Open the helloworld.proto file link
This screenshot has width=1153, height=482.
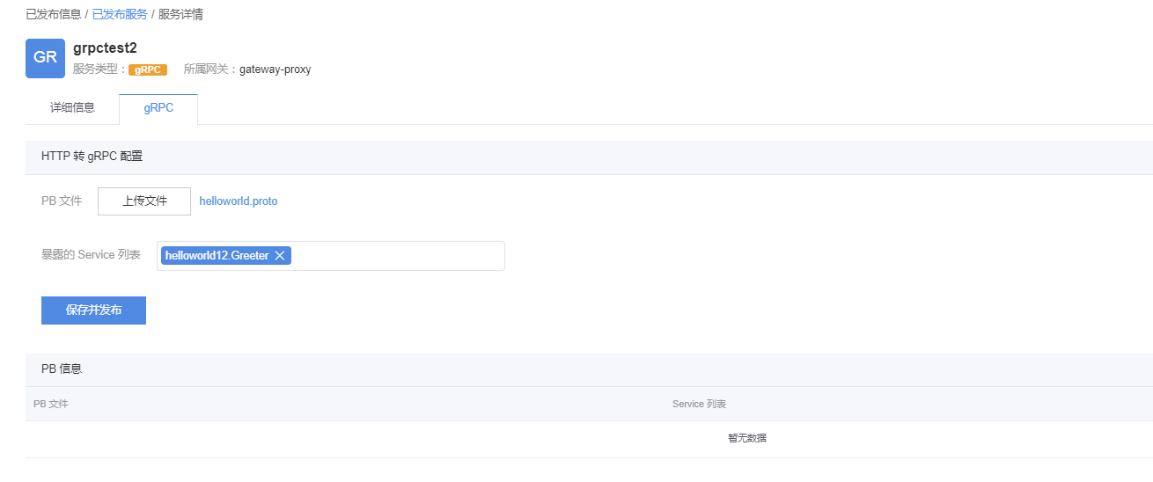click(238, 201)
